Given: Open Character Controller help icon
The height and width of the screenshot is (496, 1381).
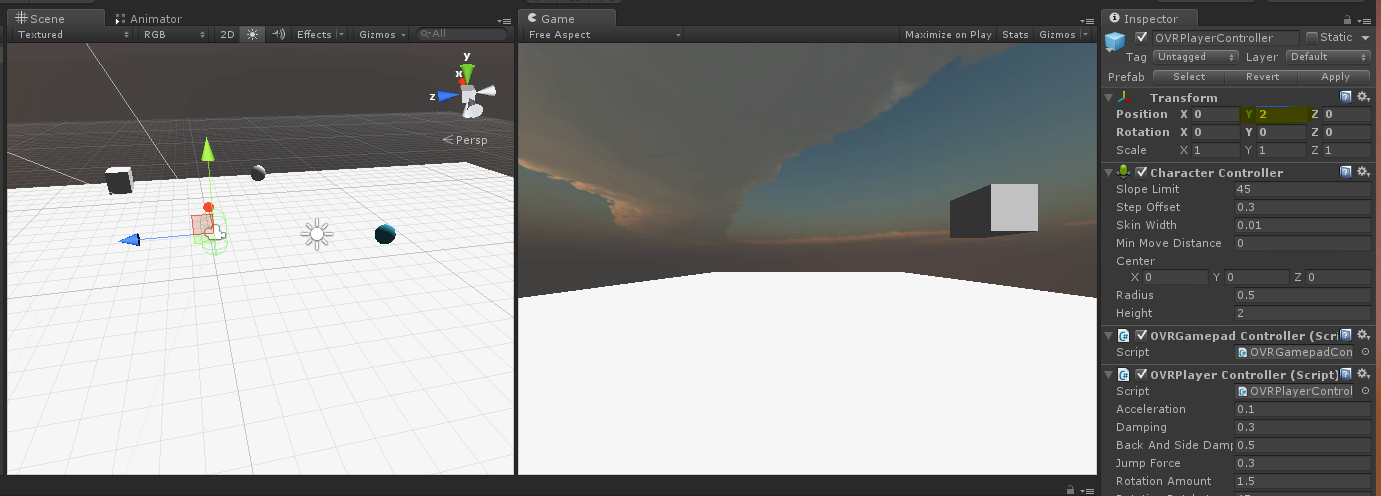Looking at the screenshot, I should [1346, 172].
